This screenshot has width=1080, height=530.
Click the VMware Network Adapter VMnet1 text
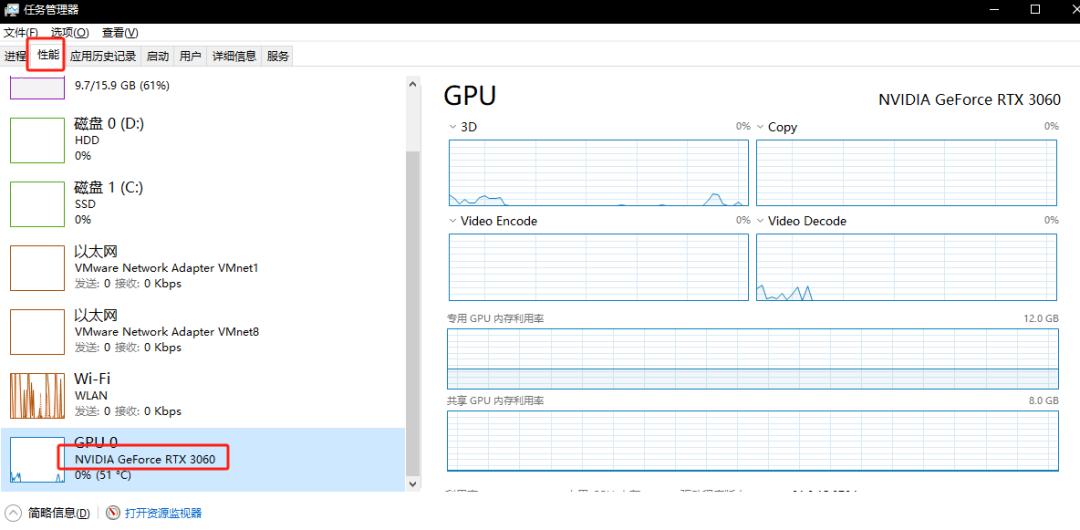pyautogui.click(x=166, y=267)
